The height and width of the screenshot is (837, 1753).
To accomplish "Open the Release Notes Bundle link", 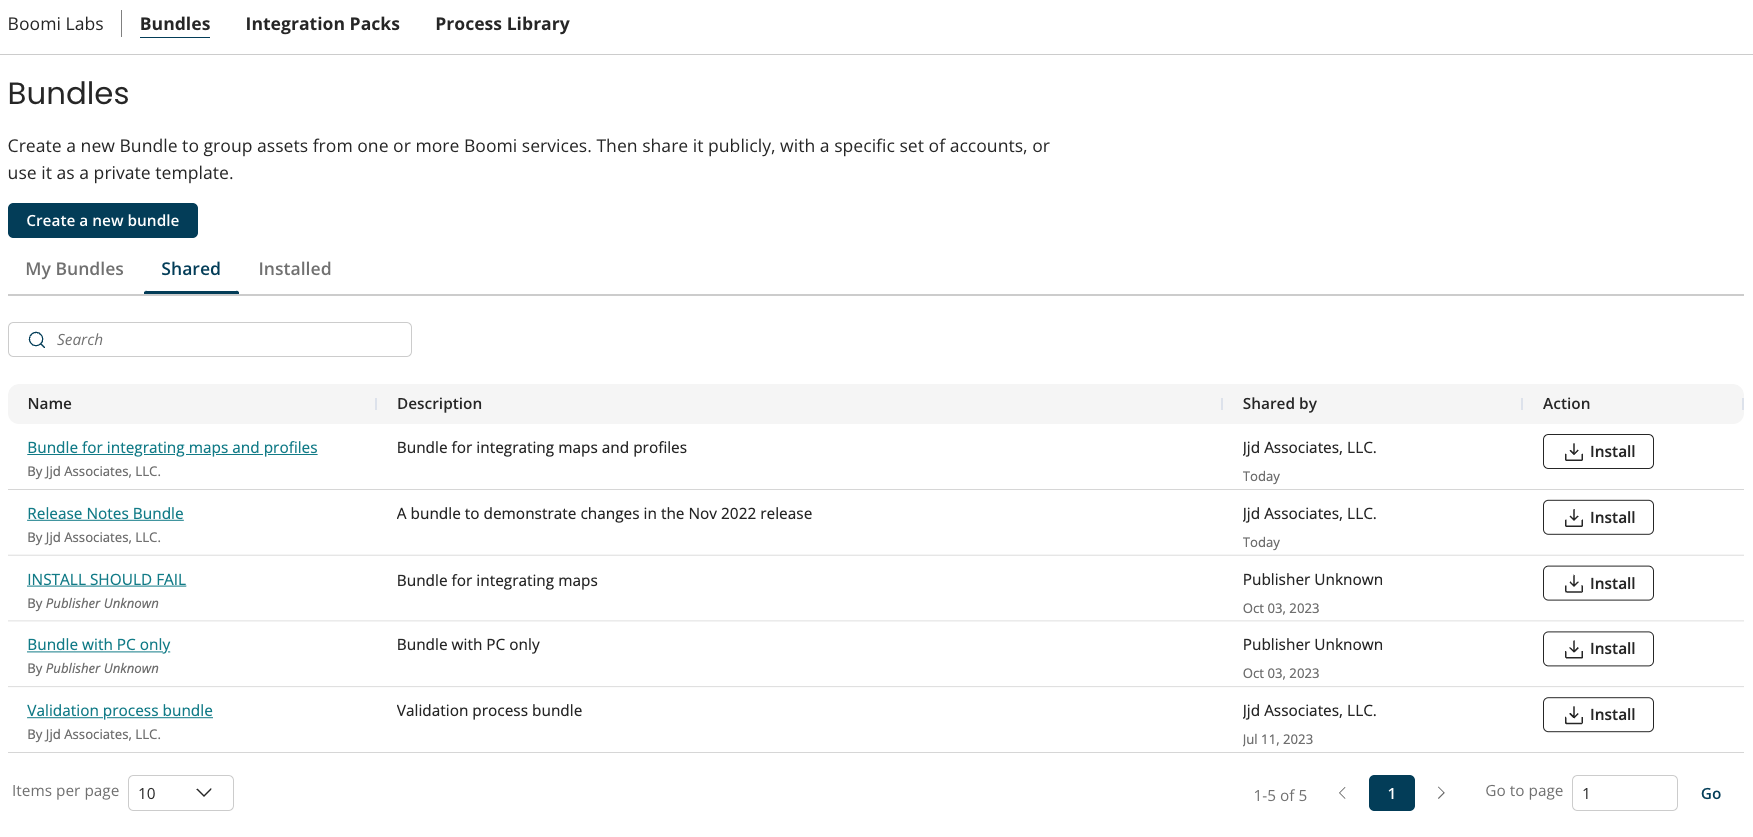I will point(105,514).
